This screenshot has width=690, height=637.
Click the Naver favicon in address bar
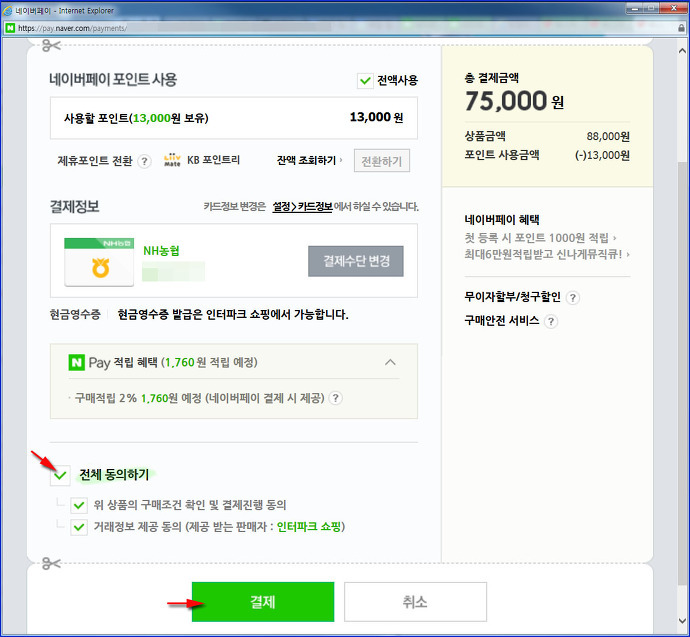click(10, 28)
